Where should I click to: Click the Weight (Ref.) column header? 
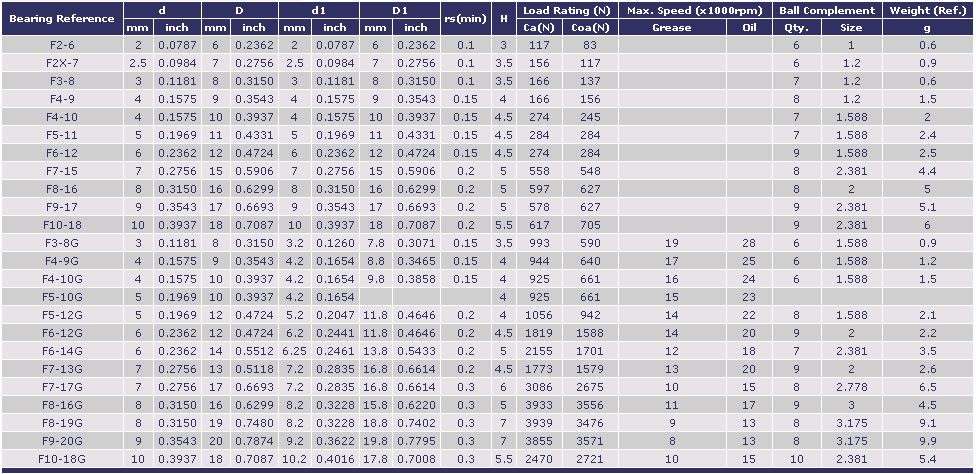click(928, 10)
